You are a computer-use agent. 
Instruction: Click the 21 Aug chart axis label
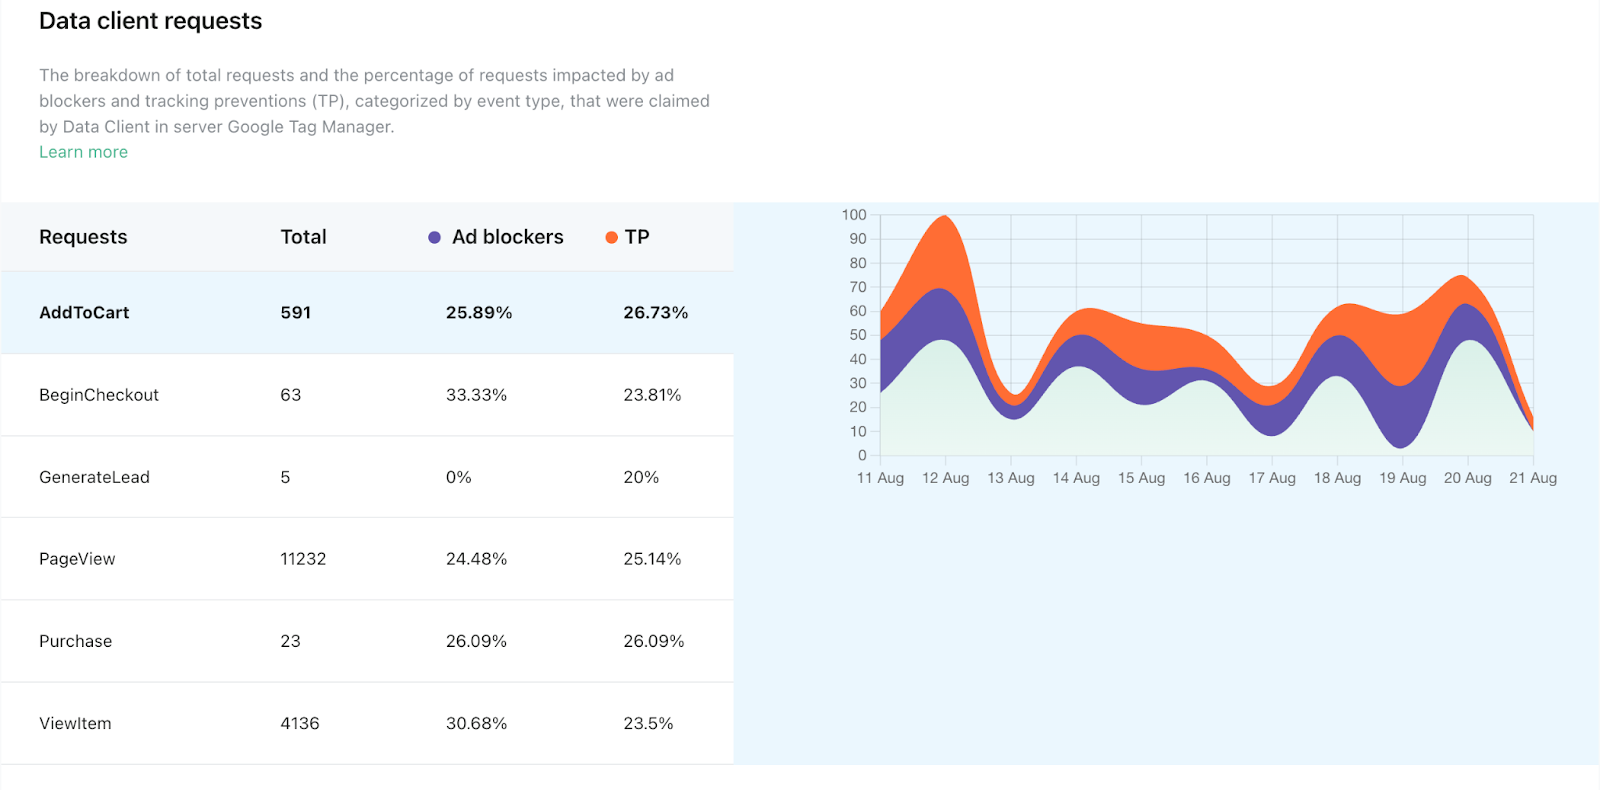1532,478
